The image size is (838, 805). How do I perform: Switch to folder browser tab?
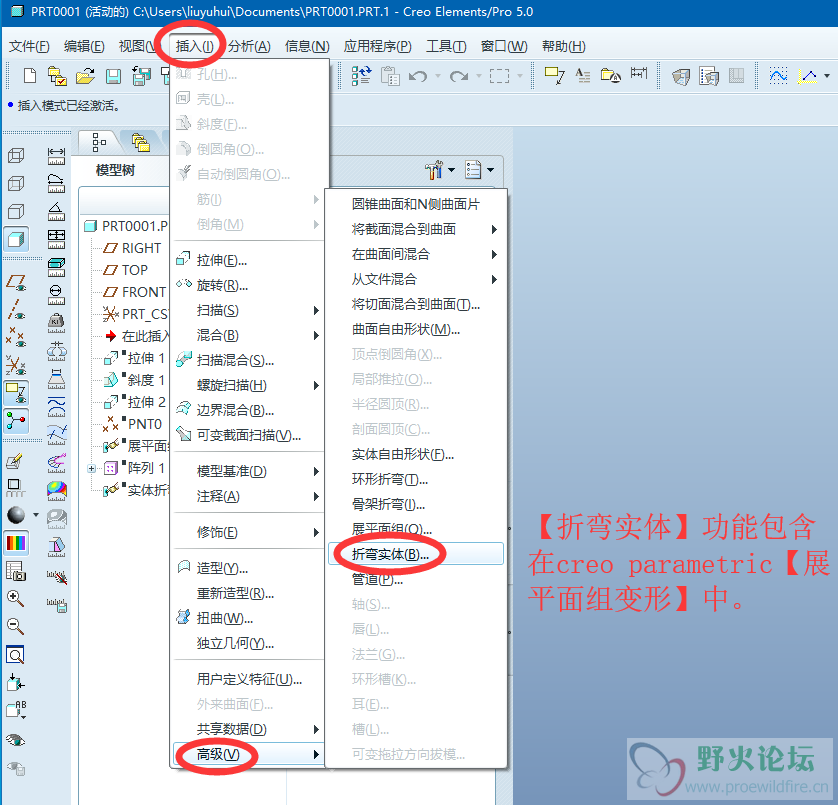point(141,143)
